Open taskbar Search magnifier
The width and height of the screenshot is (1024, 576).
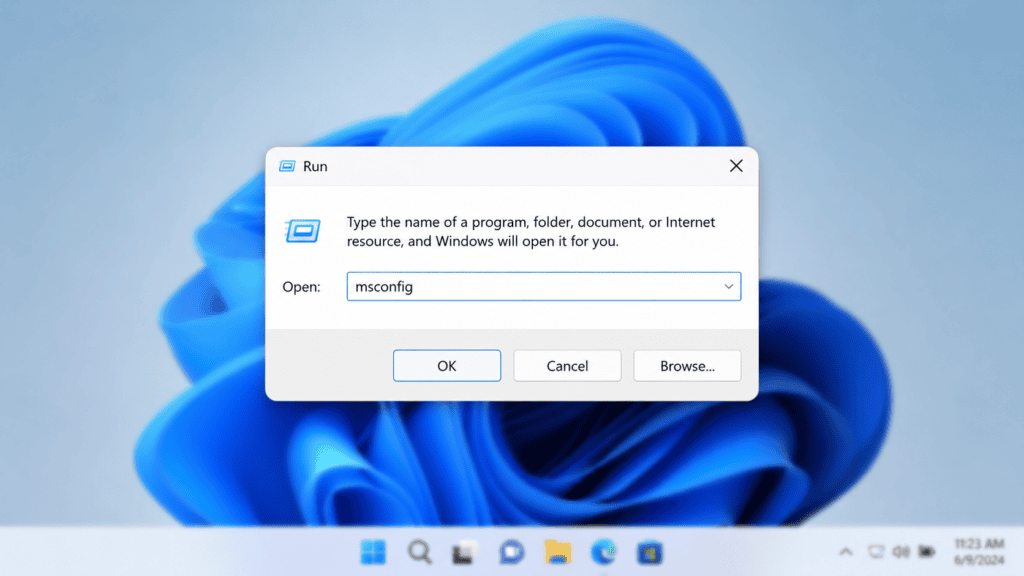click(419, 552)
